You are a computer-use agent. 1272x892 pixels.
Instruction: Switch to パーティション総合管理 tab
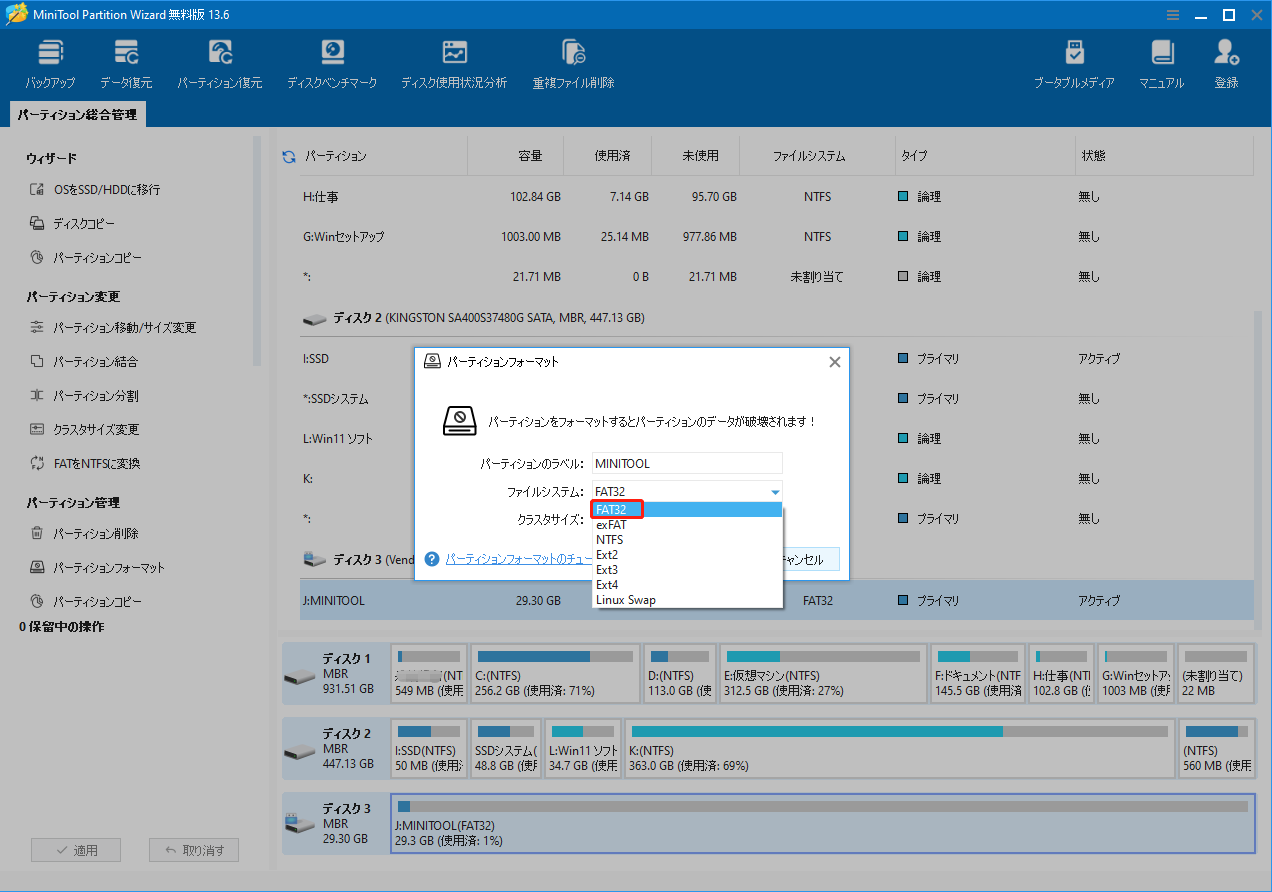click(77, 115)
